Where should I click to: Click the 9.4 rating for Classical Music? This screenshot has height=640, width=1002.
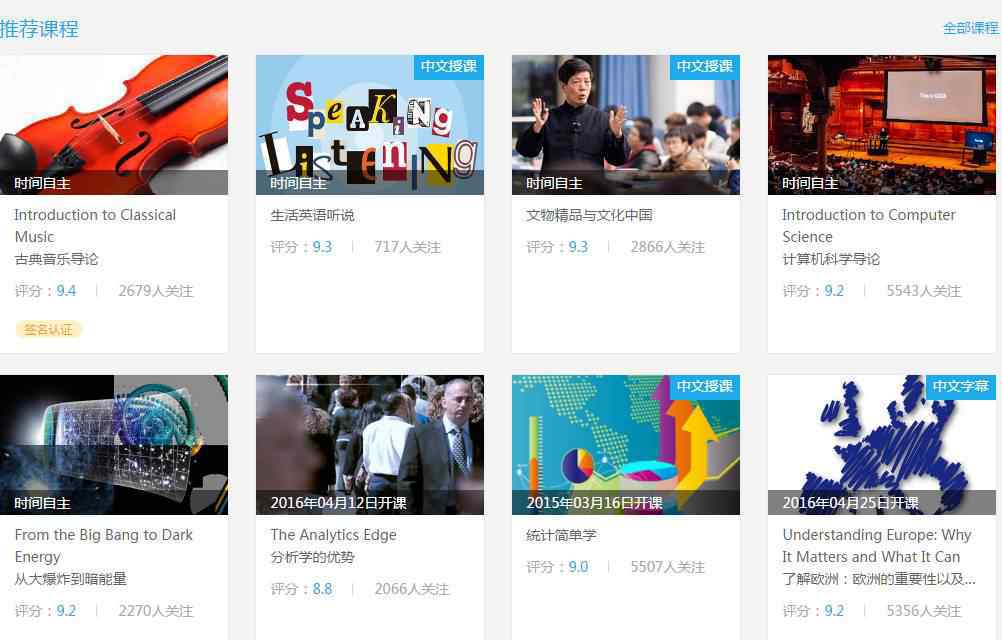pyautogui.click(x=66, y=291)
